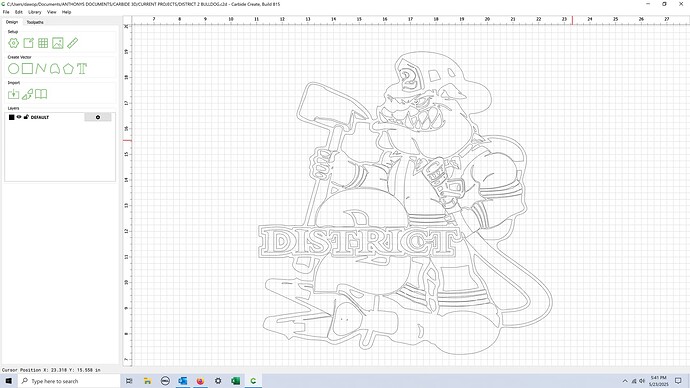690x388 pixels.
Task: Select the rectangle vector tool
Action: (x=27, y=68)
